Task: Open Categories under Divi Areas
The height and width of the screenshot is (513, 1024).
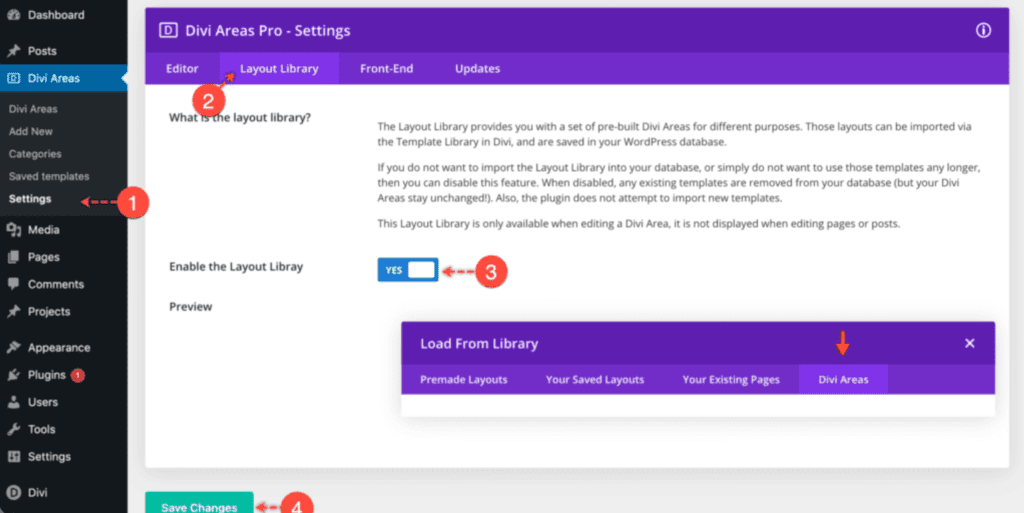Action: tap(35, 154)
